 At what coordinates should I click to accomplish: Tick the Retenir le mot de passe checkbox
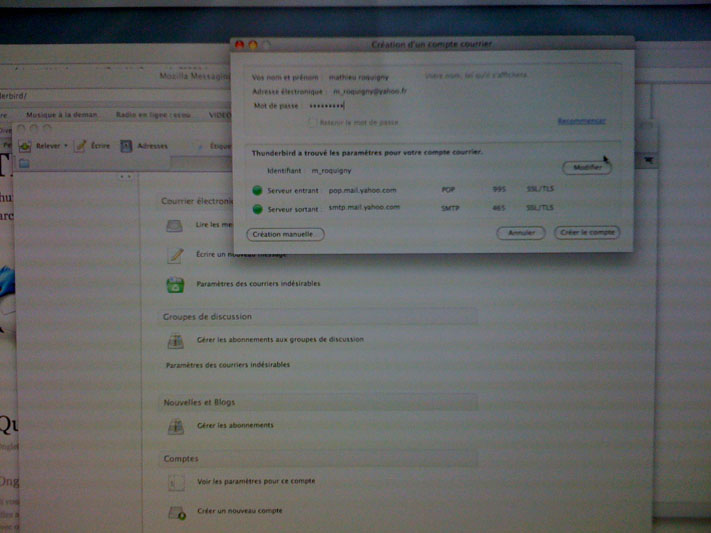click(312, 122)
